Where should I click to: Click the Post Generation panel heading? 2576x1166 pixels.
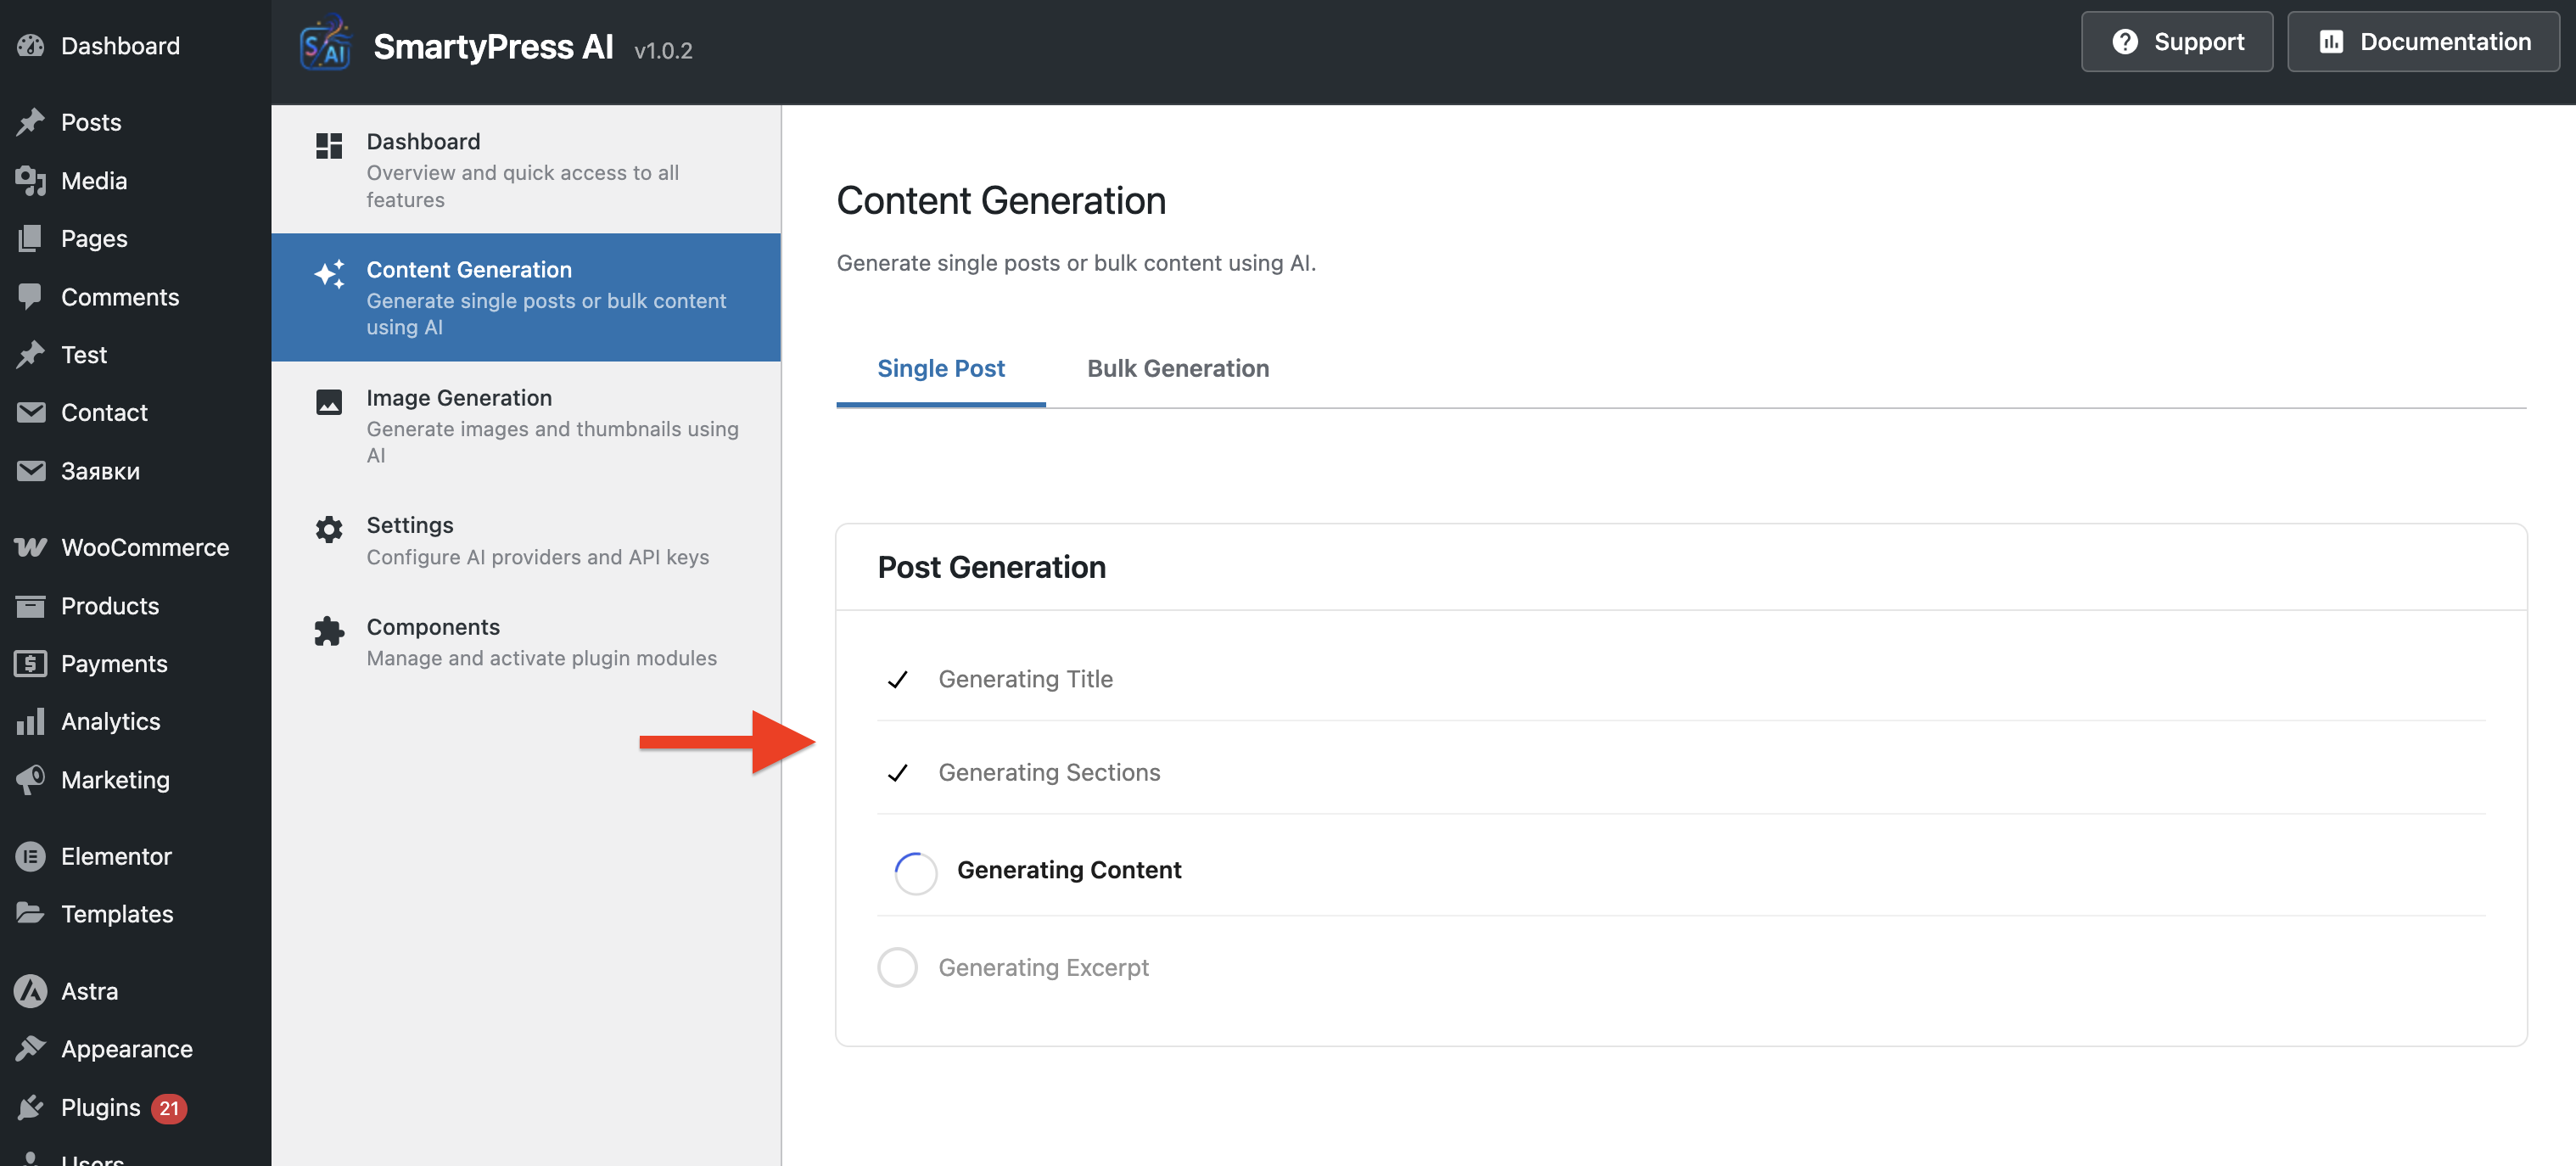tap(991, 567)
